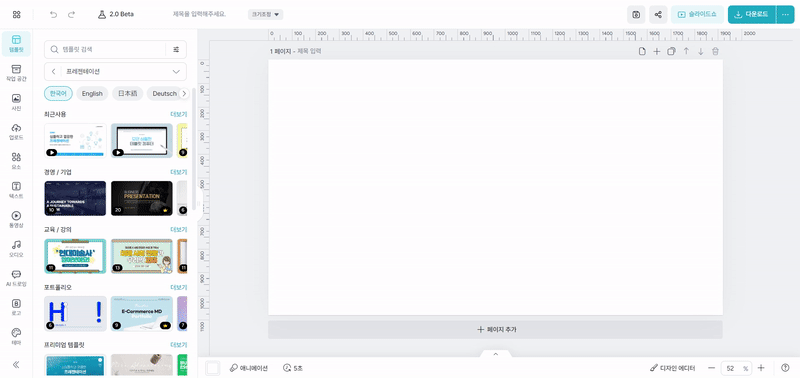800x378 pixels.
Task: Zoom in with the plus icon
Action: coord(761,368)
